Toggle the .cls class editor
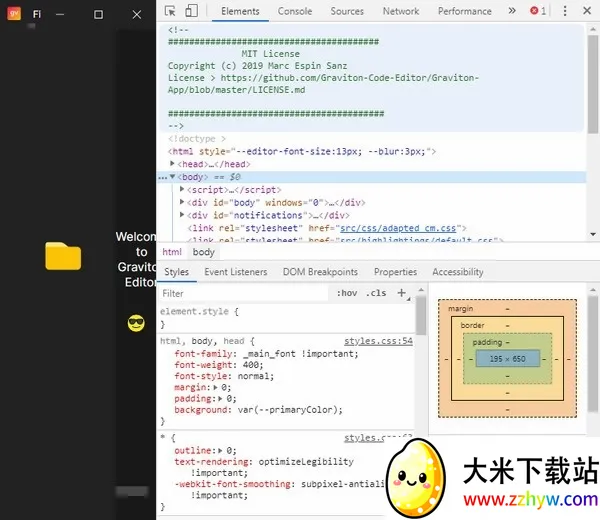Image resolution: width=600 pixels, height=520 pixels. [376, 293]
